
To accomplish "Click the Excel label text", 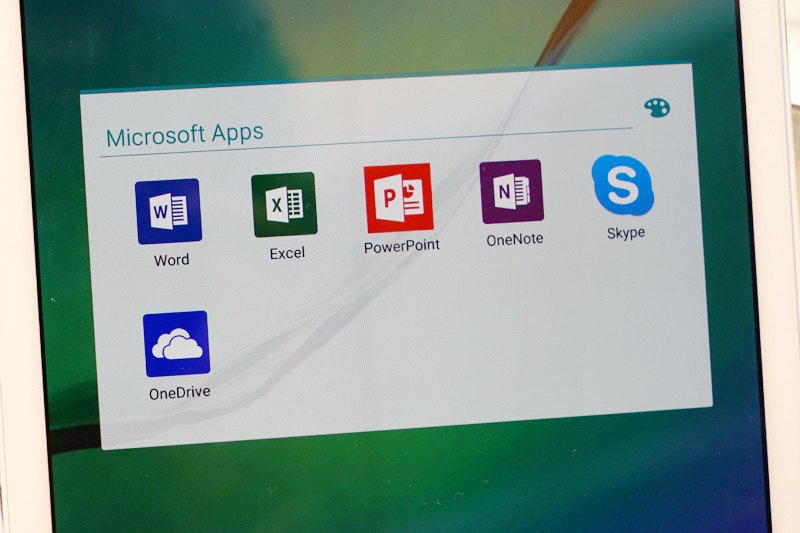I will click(x=287, y=253).
